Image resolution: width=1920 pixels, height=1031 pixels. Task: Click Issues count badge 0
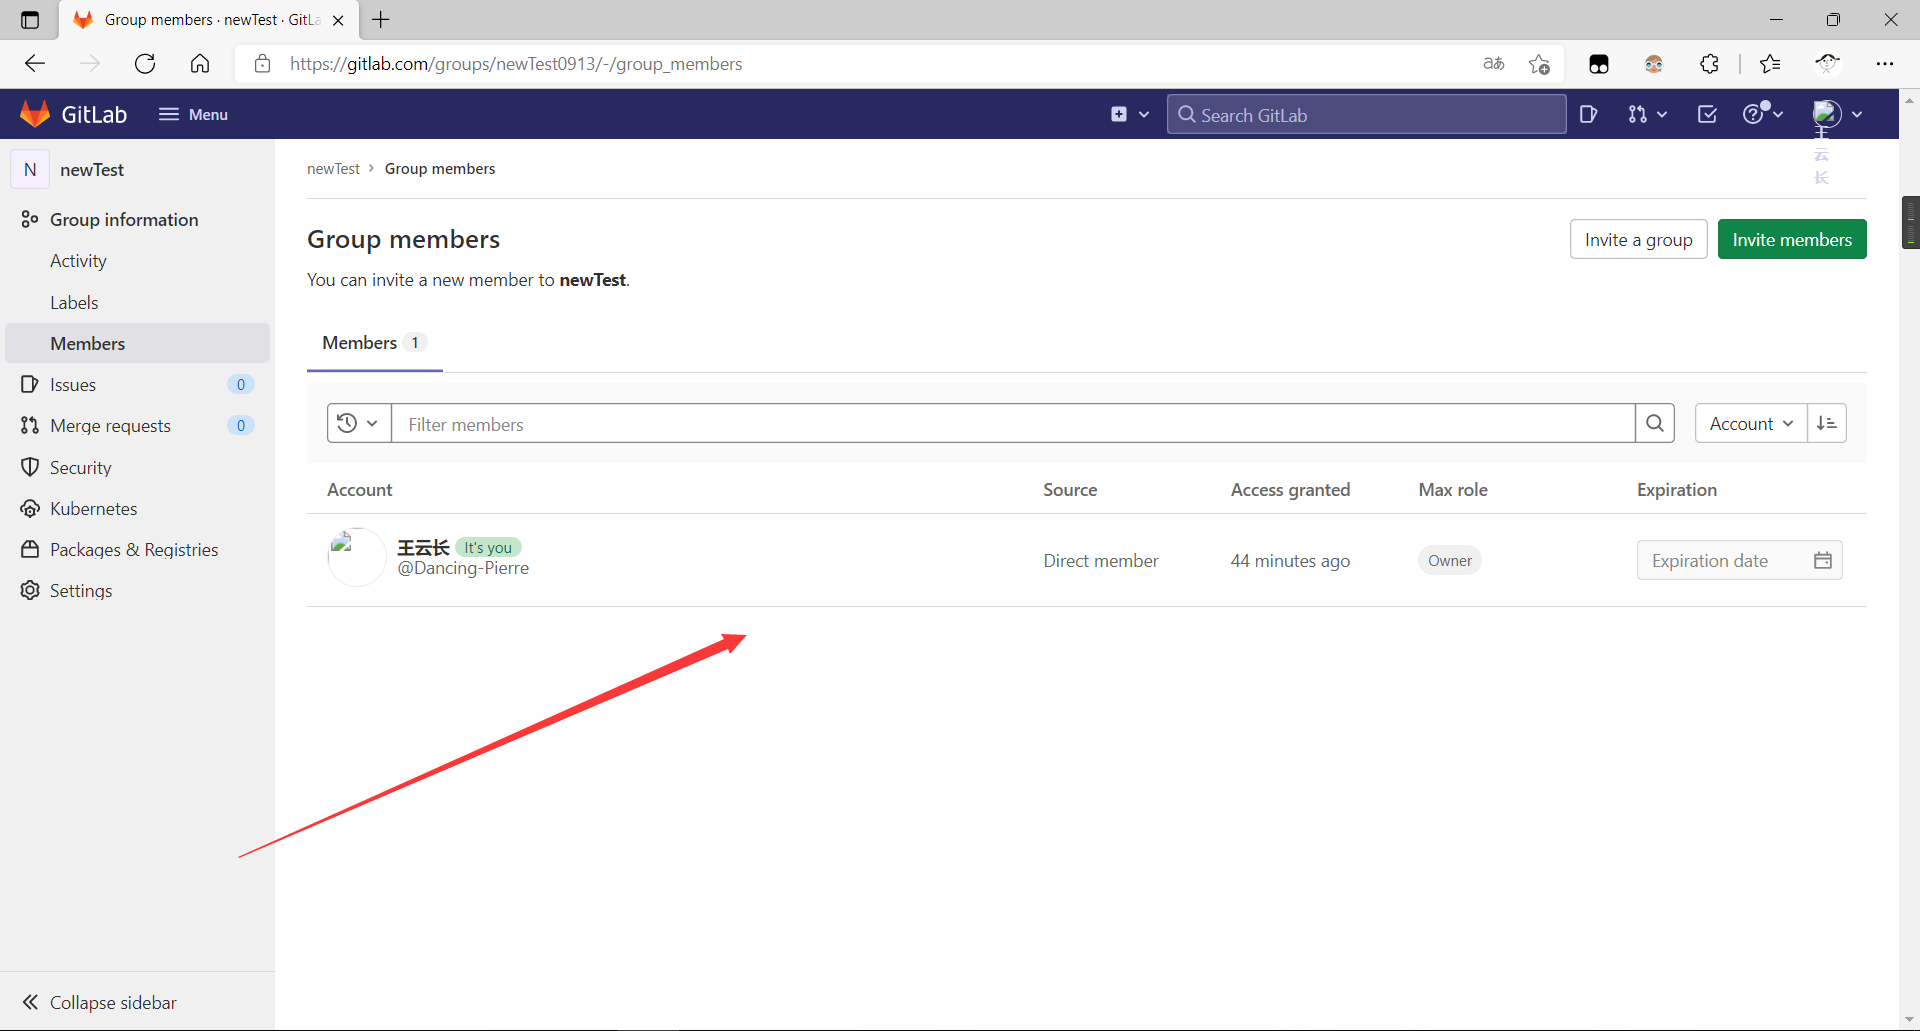pos(240,385)
